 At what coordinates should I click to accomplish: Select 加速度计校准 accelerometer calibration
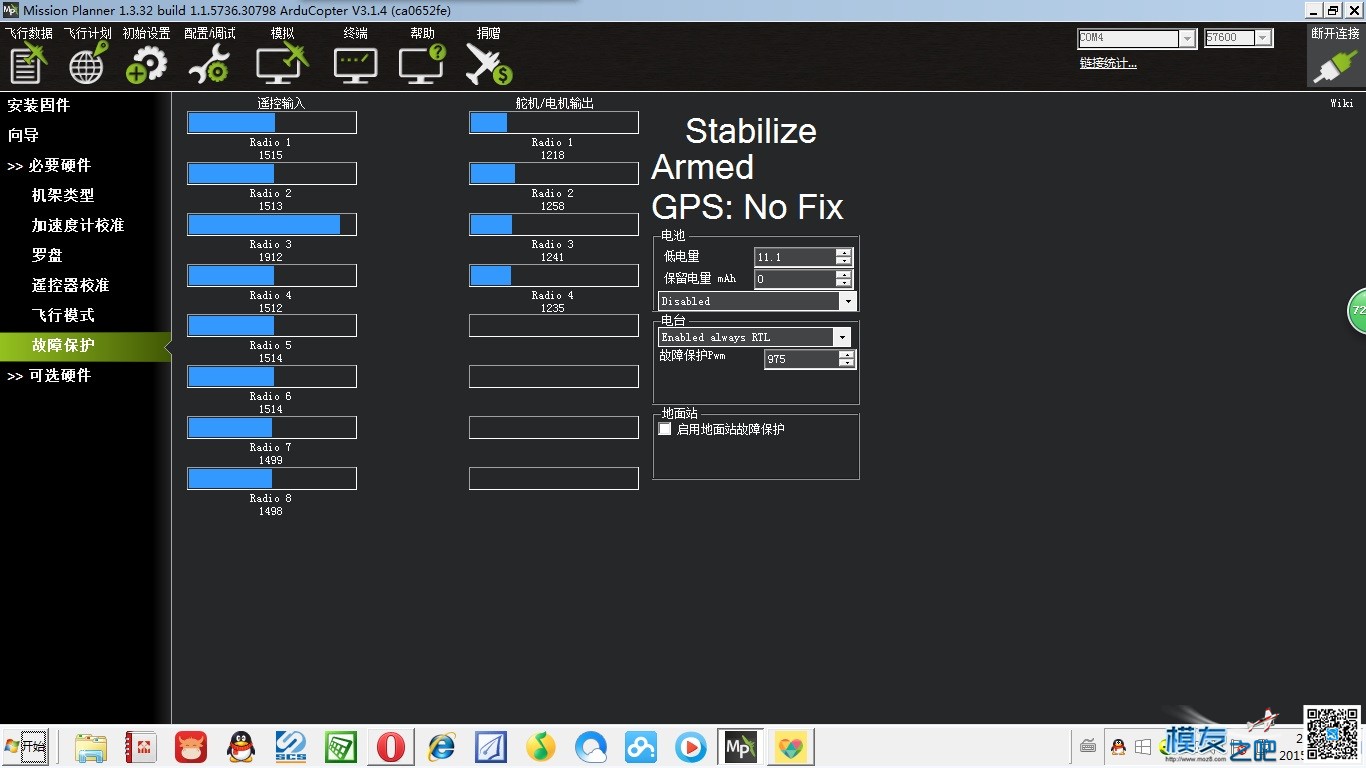pos(78,225)
